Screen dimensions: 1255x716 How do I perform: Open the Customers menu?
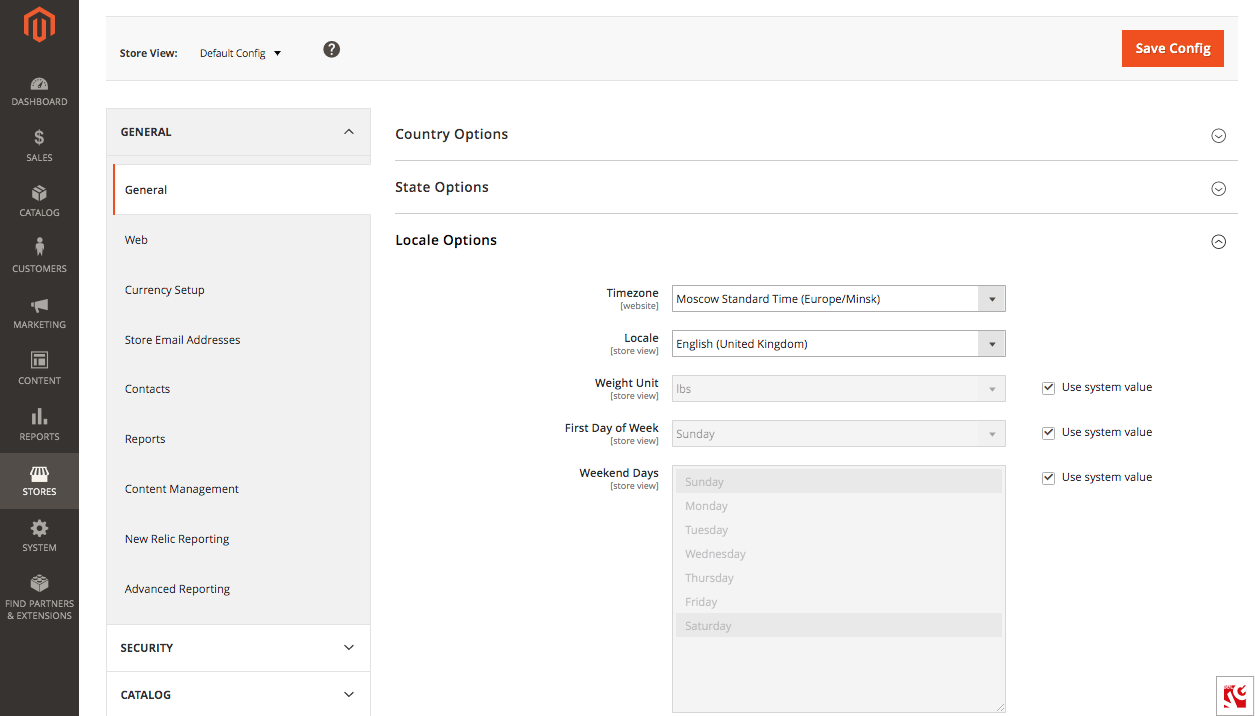39,257
